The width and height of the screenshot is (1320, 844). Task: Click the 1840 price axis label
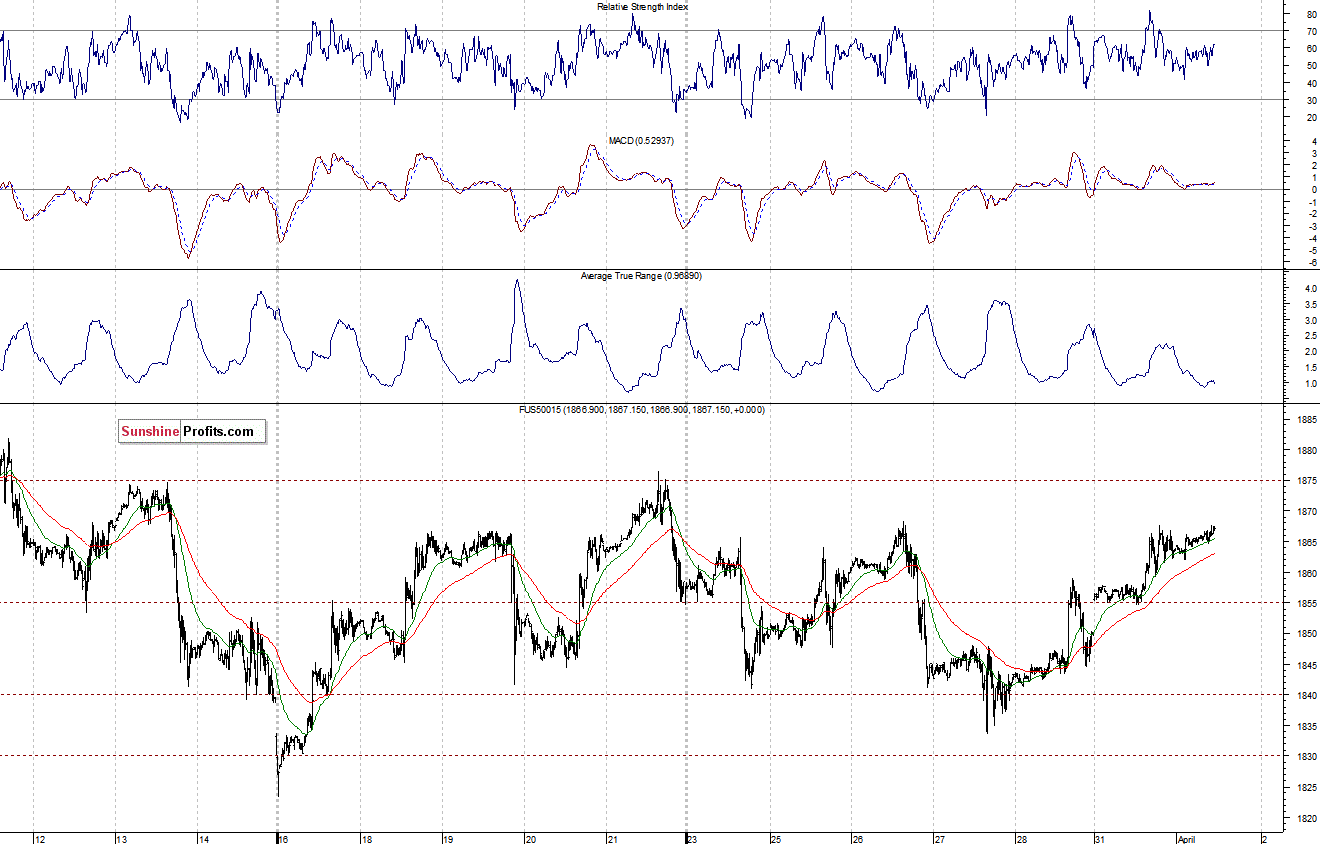coord(1307,696)
